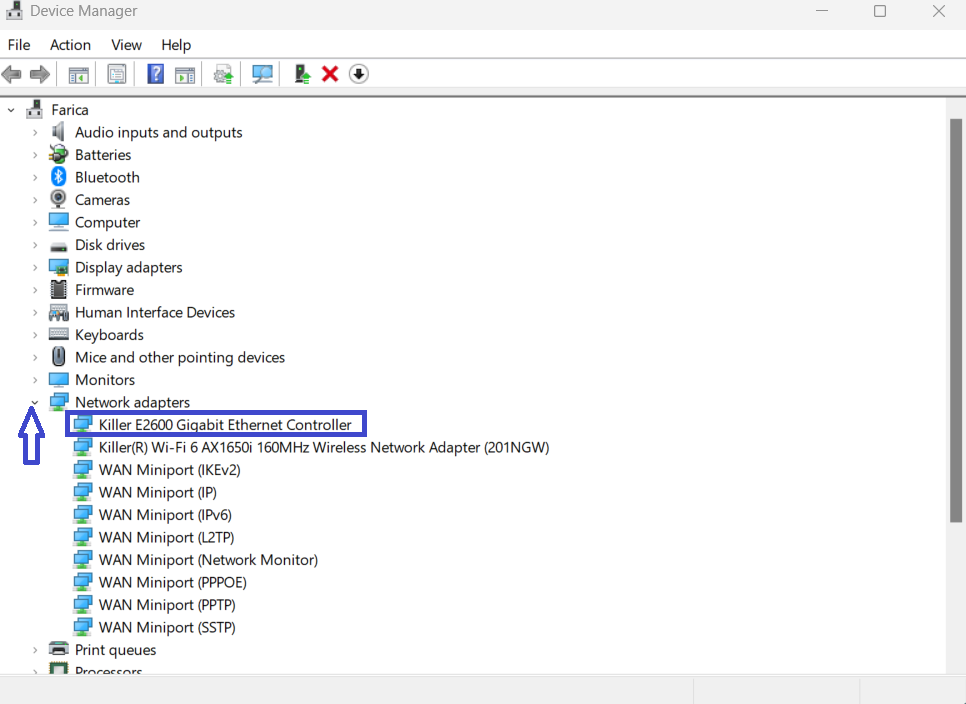
Task: Collapse the Network adapters category
Action: [x=35, y=403]
